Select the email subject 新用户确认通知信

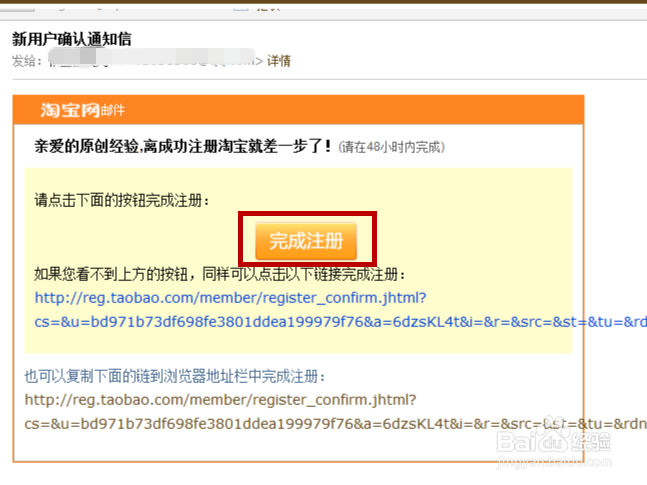click(72, 39)
